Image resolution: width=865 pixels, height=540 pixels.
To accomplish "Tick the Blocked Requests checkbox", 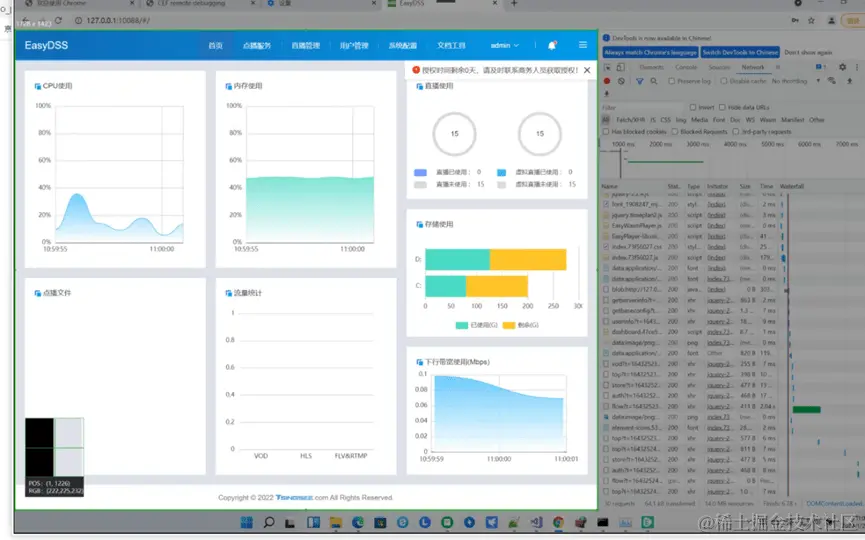I will pos(674,132).
